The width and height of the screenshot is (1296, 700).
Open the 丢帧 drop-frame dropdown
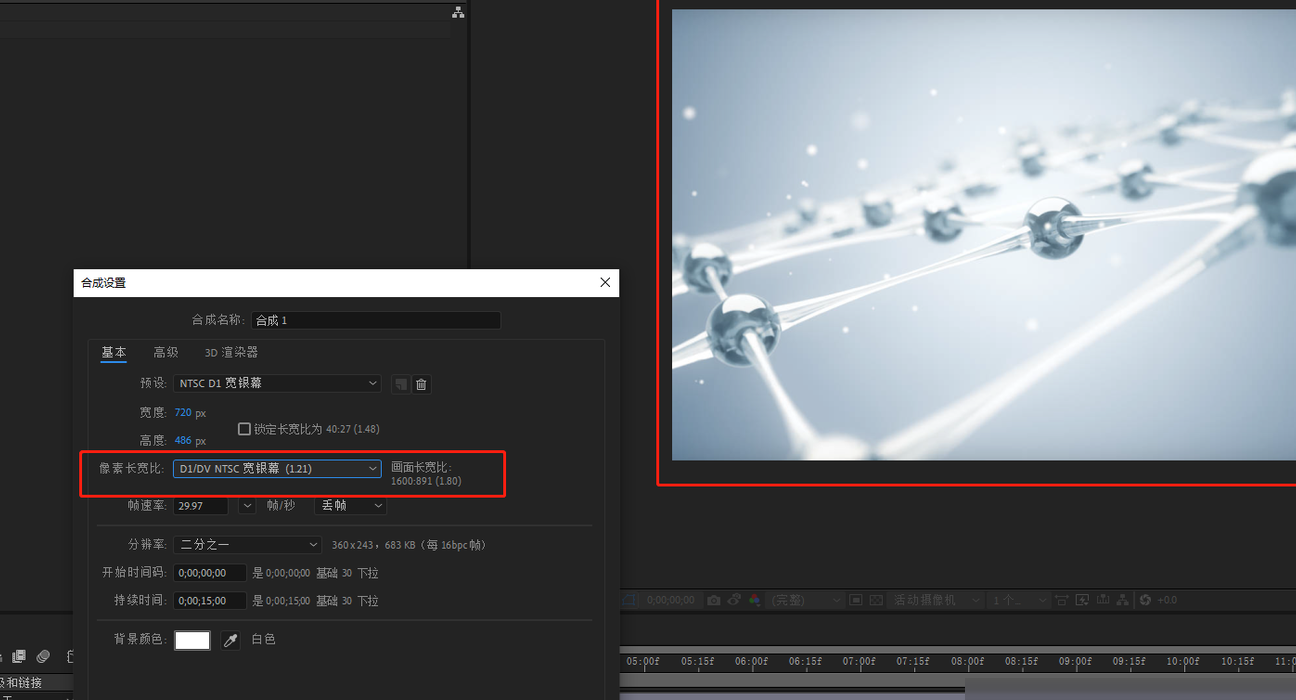click(350, 506)
